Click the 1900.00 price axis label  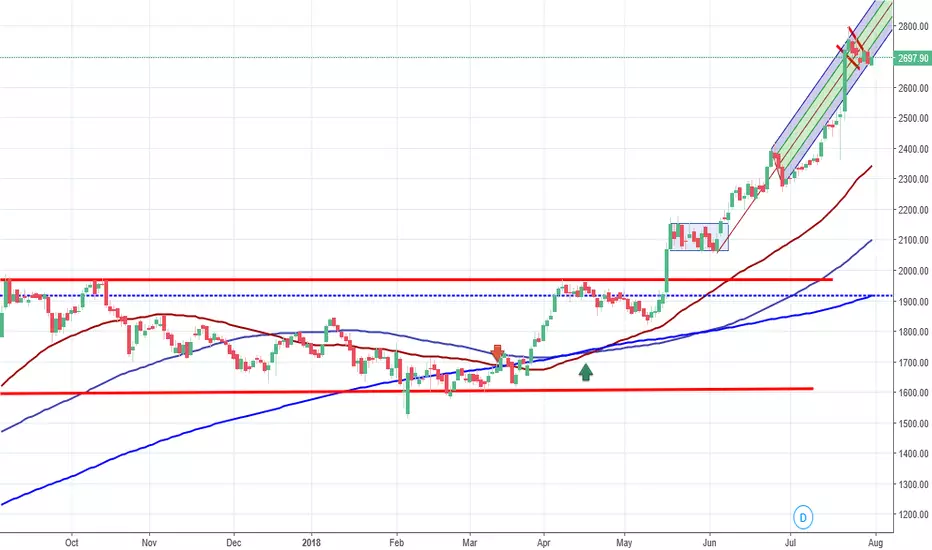click(x=913, y=301)
